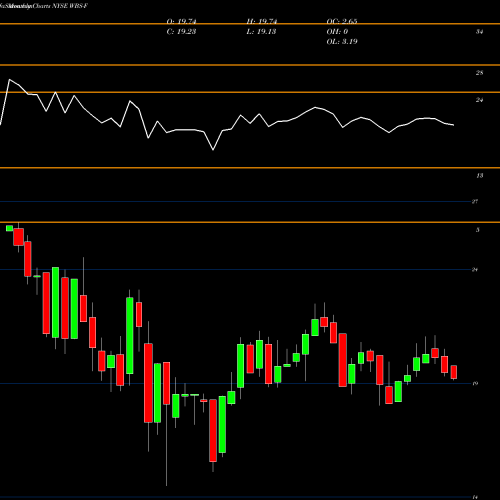
Task: Click the "5" axis label
Action: [477, 230]
